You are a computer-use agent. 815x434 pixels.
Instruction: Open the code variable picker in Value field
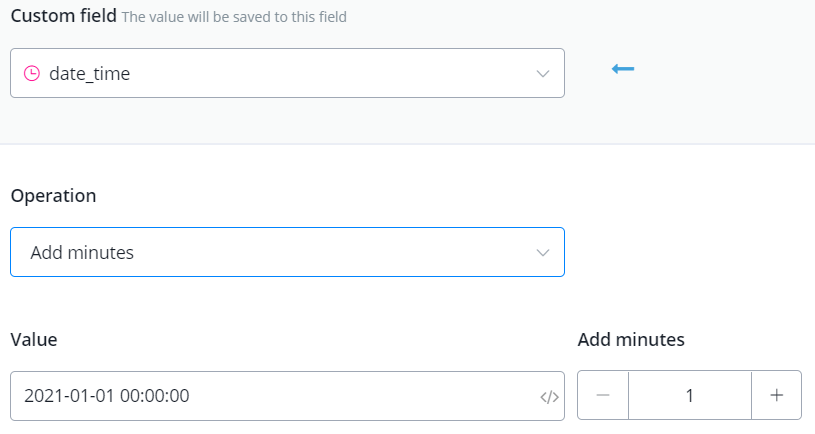[x=548, y=397]
